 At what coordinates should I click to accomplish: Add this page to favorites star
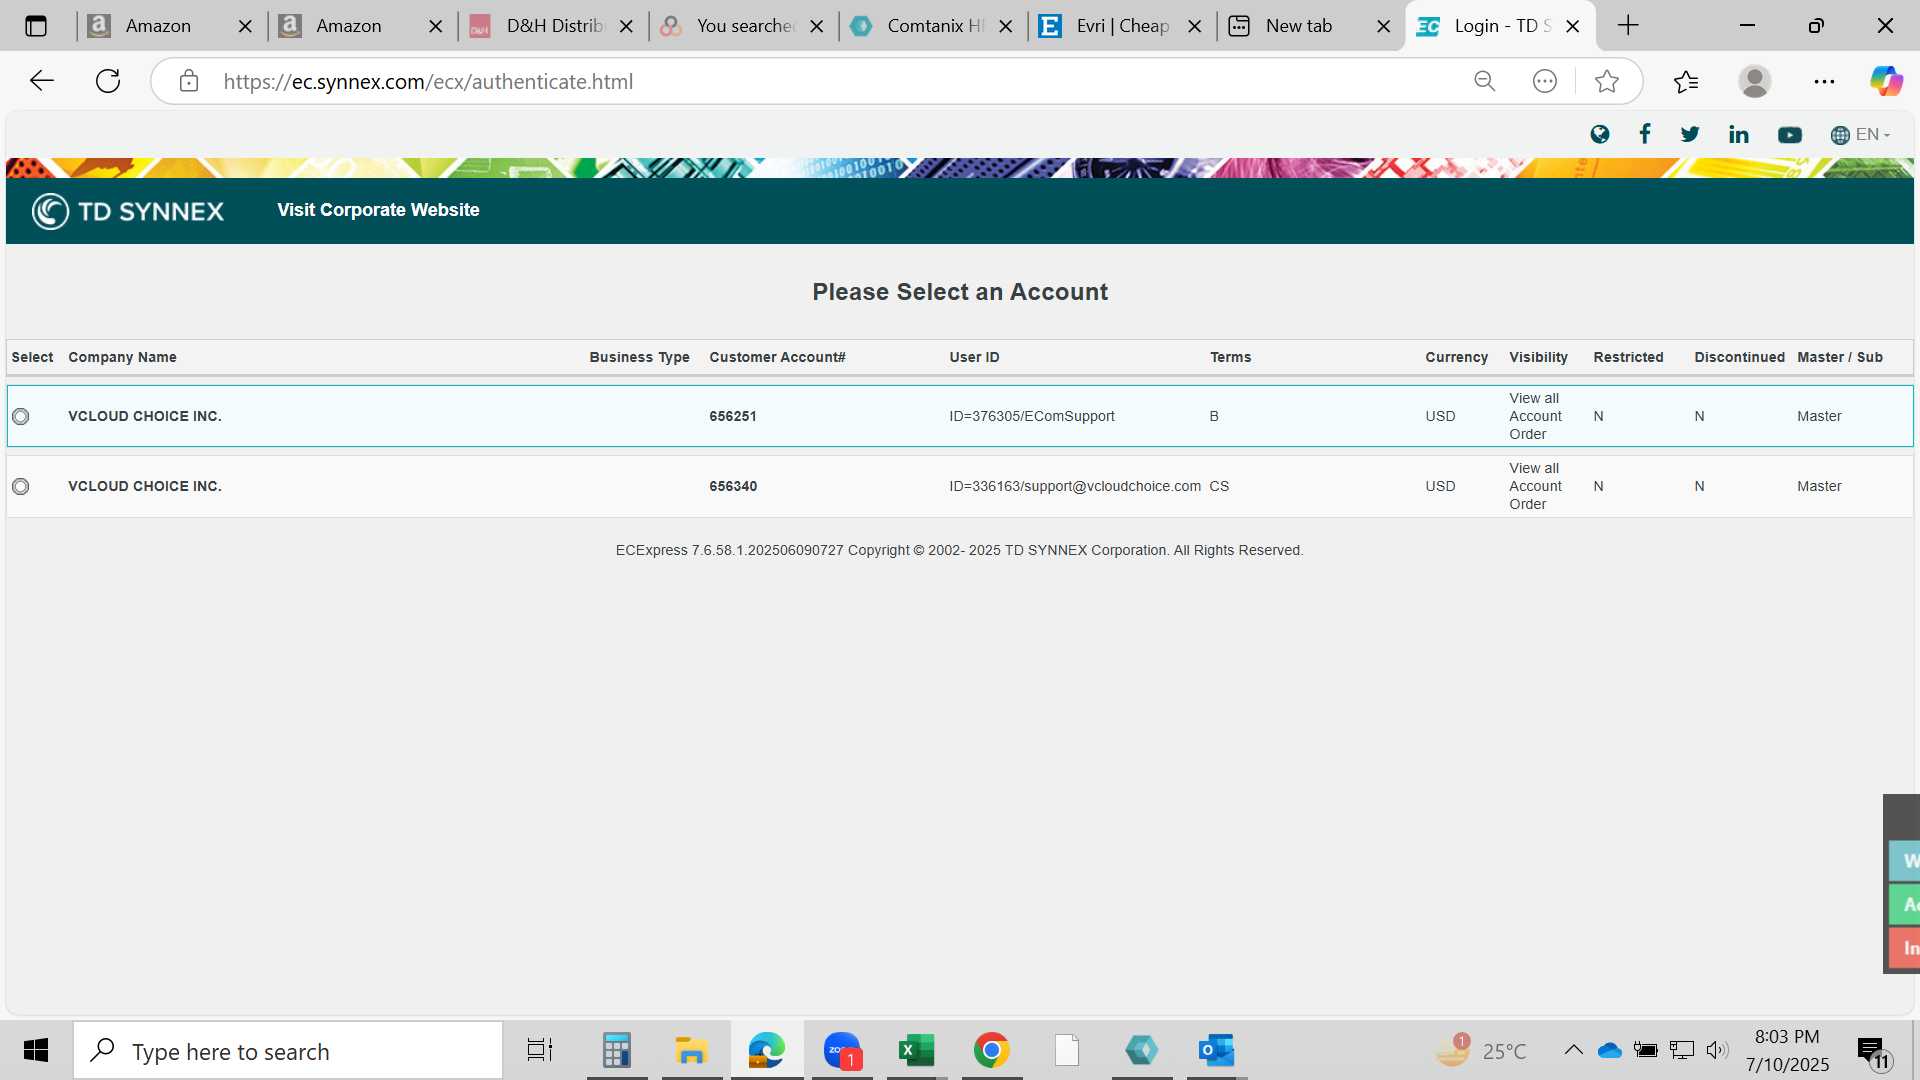(x=1607, y=81)
